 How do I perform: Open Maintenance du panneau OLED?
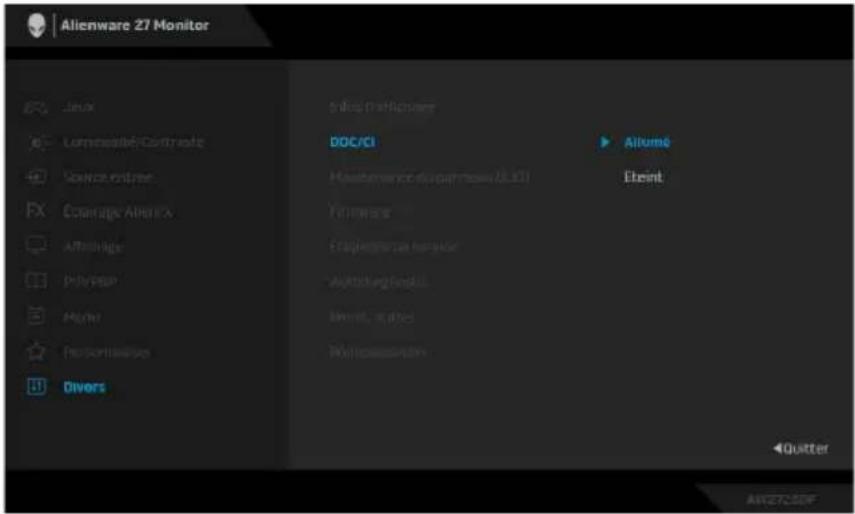point(429,177)
